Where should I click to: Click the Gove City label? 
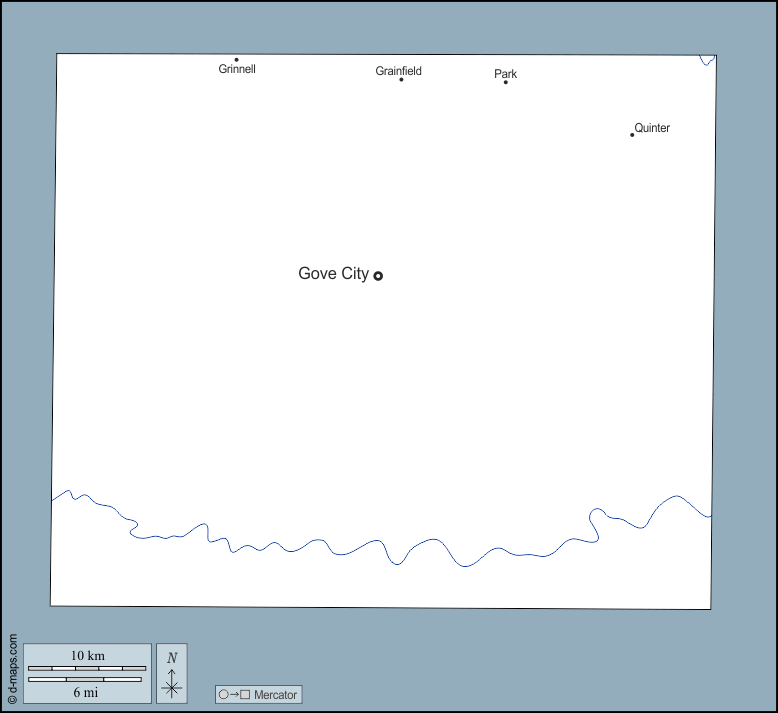tap(333, 273)
